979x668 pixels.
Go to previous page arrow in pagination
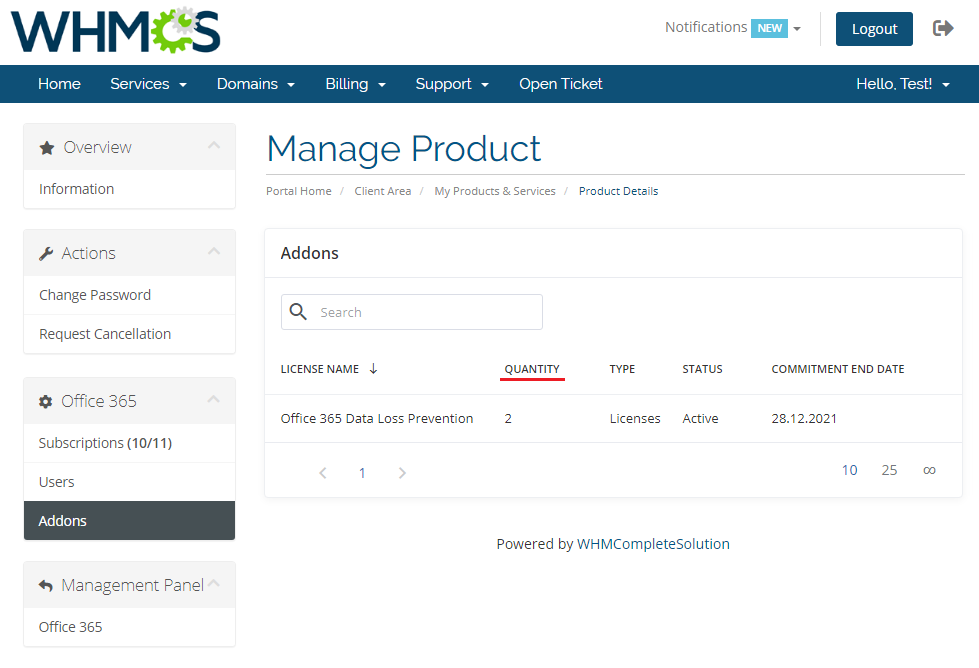(x=323, y=473)
